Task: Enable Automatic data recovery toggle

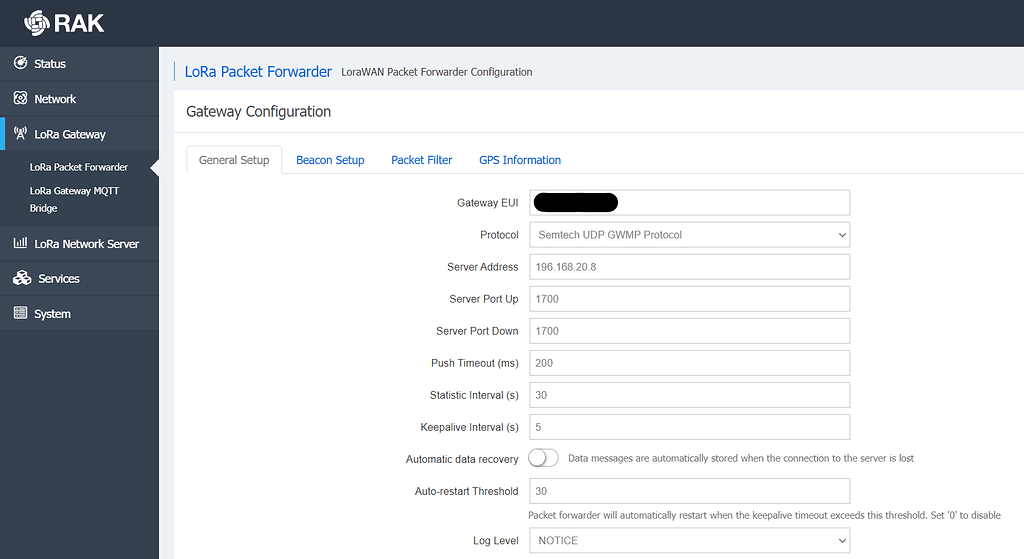Action: click(x=543, y=458)
